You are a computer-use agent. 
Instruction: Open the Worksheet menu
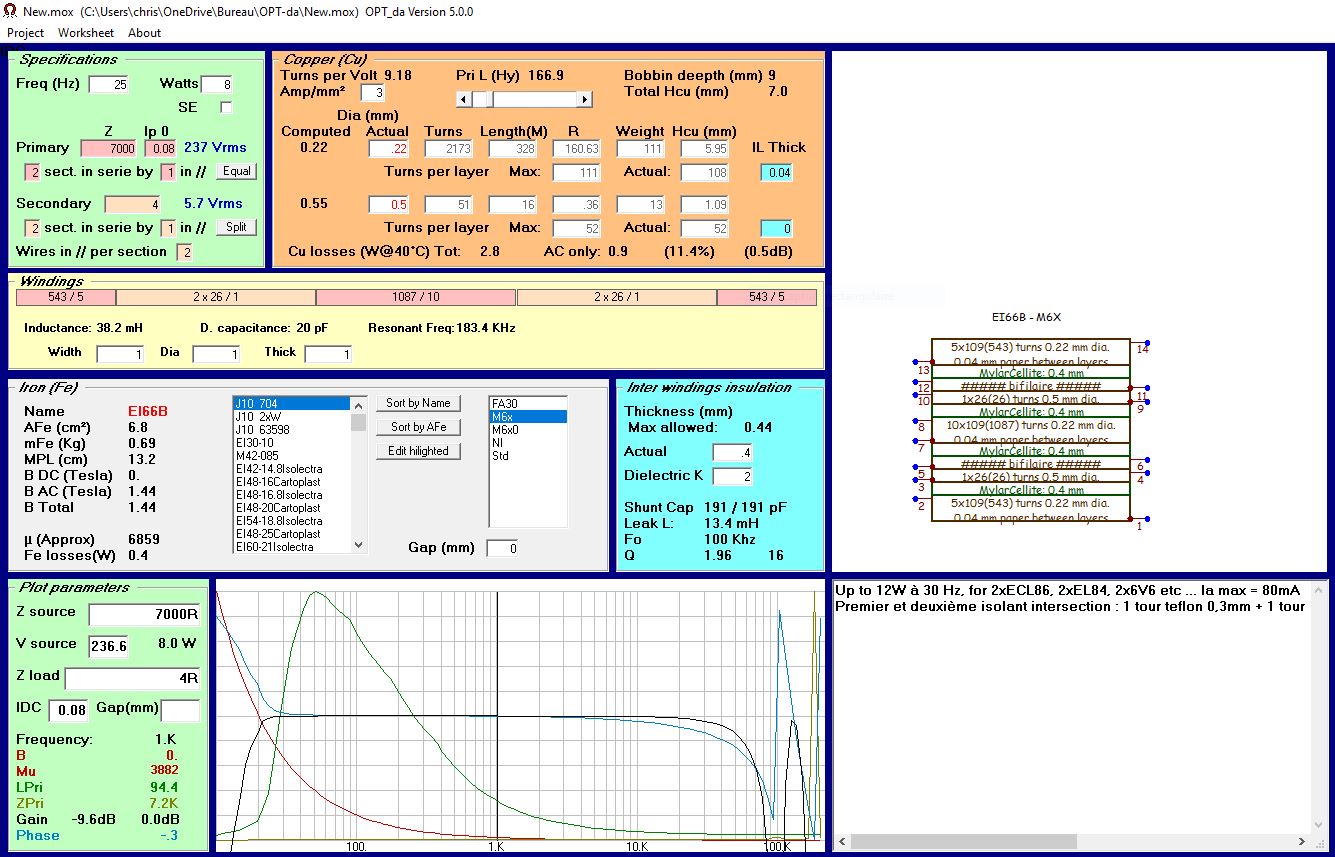pyautogui.click(x=86, y=33)
